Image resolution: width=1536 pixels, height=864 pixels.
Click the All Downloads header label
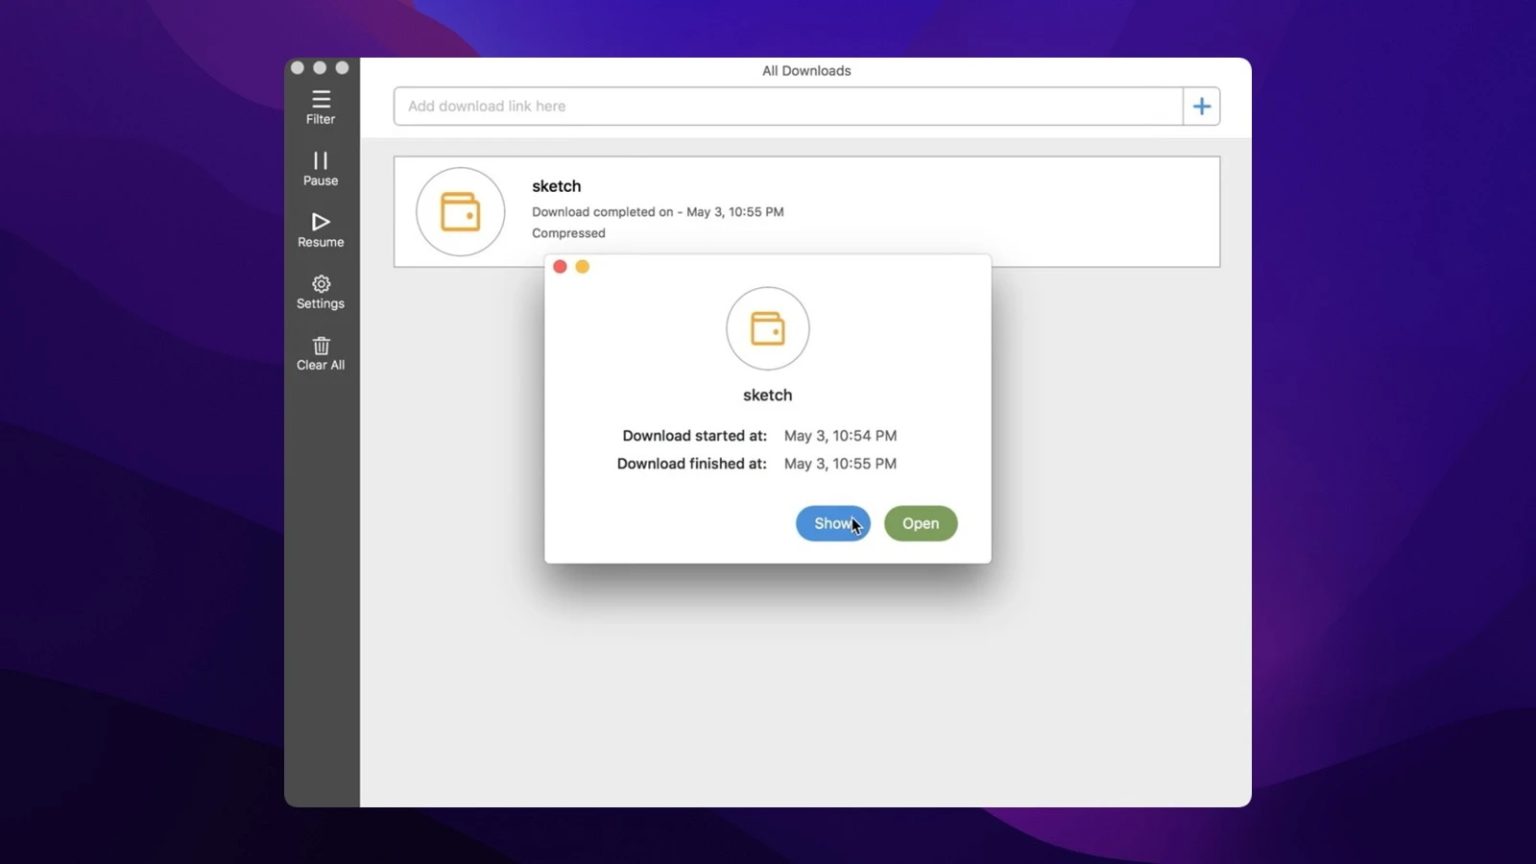(806, 70)
